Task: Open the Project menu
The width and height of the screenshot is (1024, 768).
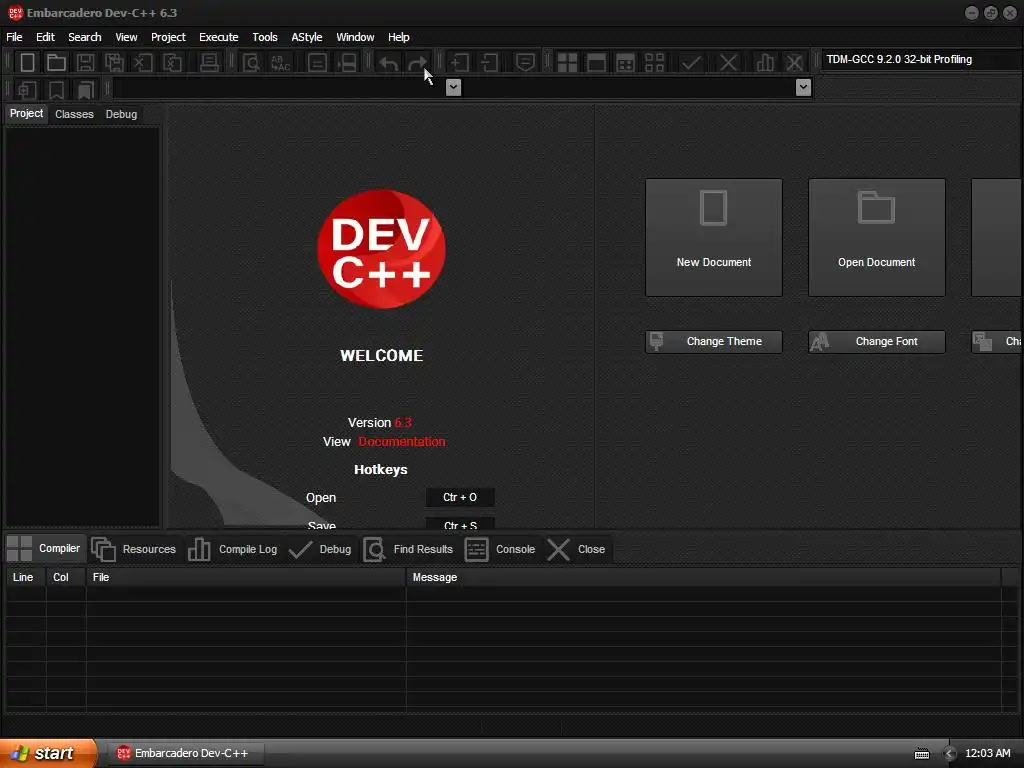Action: click(x=168, y=37)
